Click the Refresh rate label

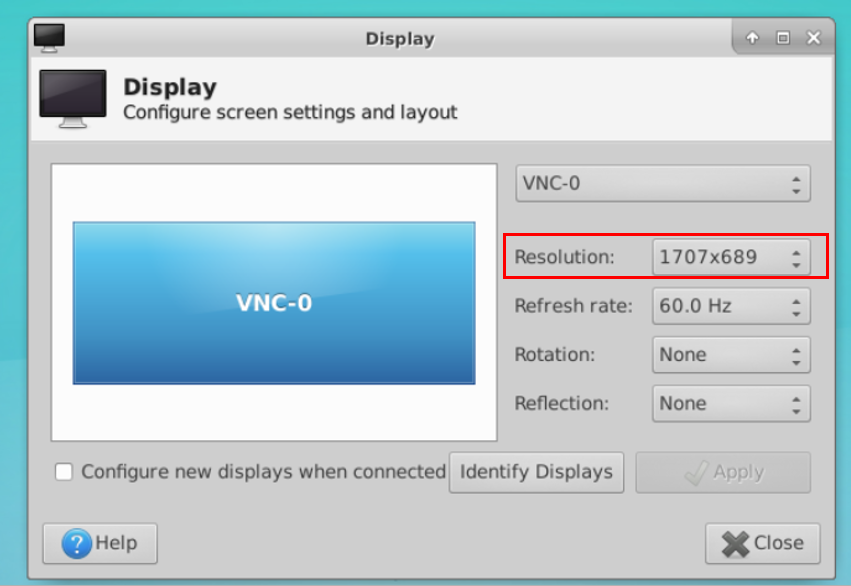[573, 306]
